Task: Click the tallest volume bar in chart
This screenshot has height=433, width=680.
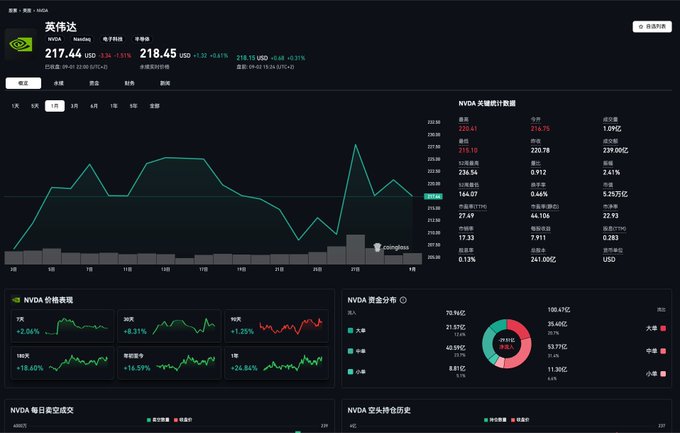Action: point(356,249)
